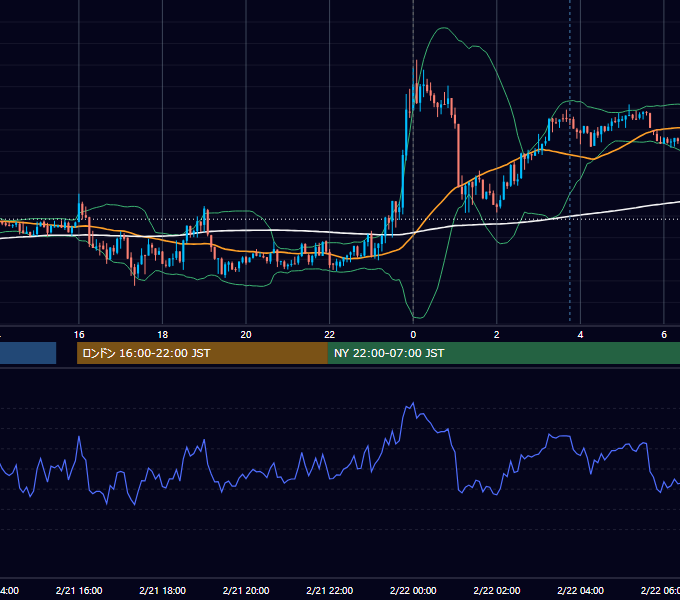Click the 2/22 00:00 date label
Screen dimensions: 680x600
(x=413, y=591)
